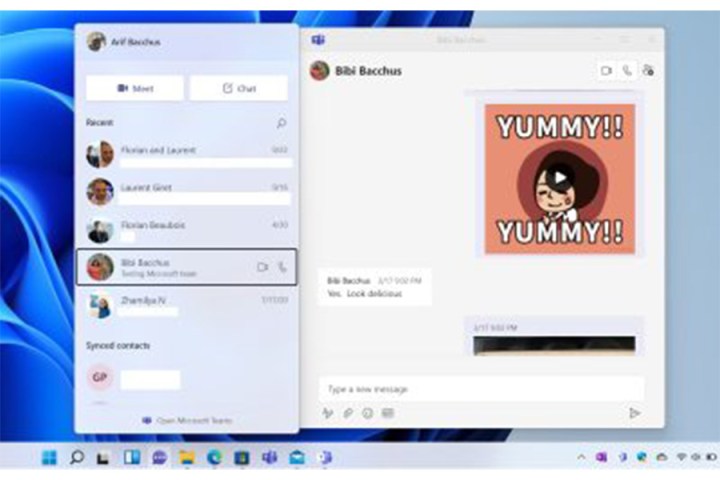
Task: Open the Wi-Fi network tray icon
Action: point(681,457)
